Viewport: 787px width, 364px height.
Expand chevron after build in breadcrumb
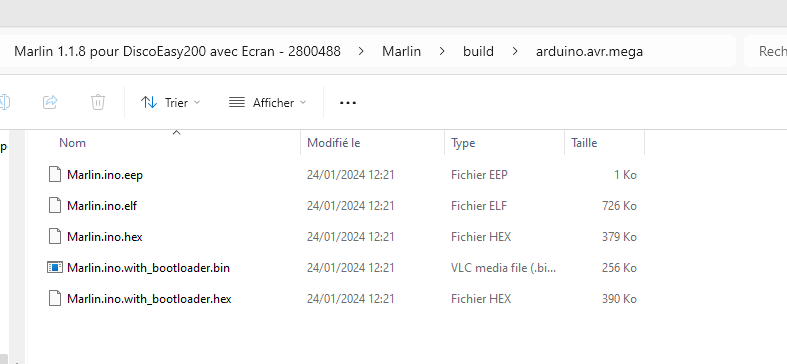515,51
